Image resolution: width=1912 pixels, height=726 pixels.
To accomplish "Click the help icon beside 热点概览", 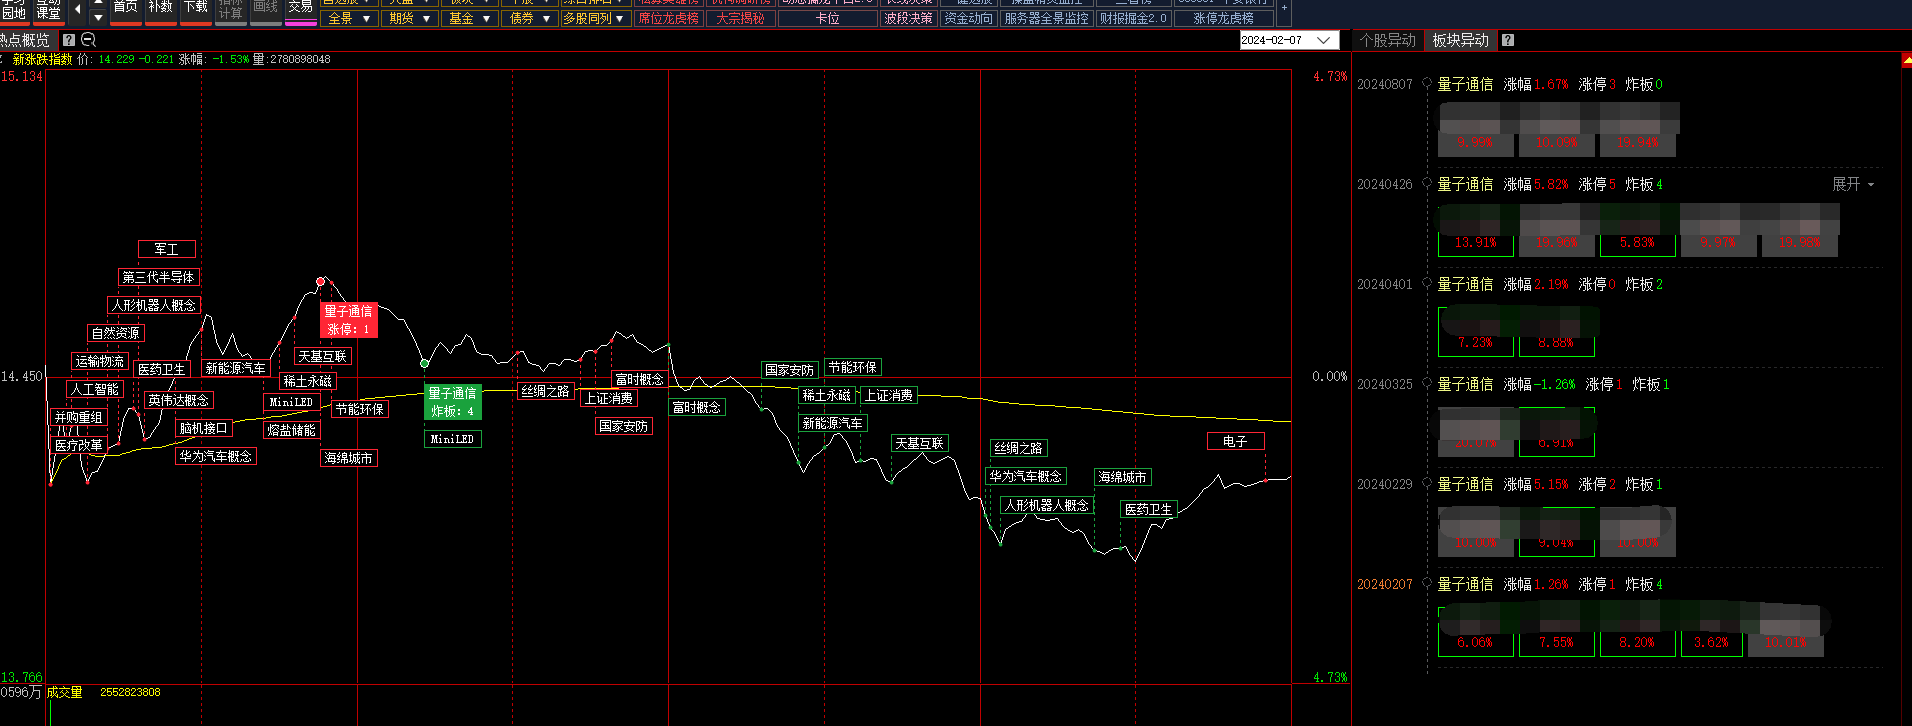I will click(68, 40).
